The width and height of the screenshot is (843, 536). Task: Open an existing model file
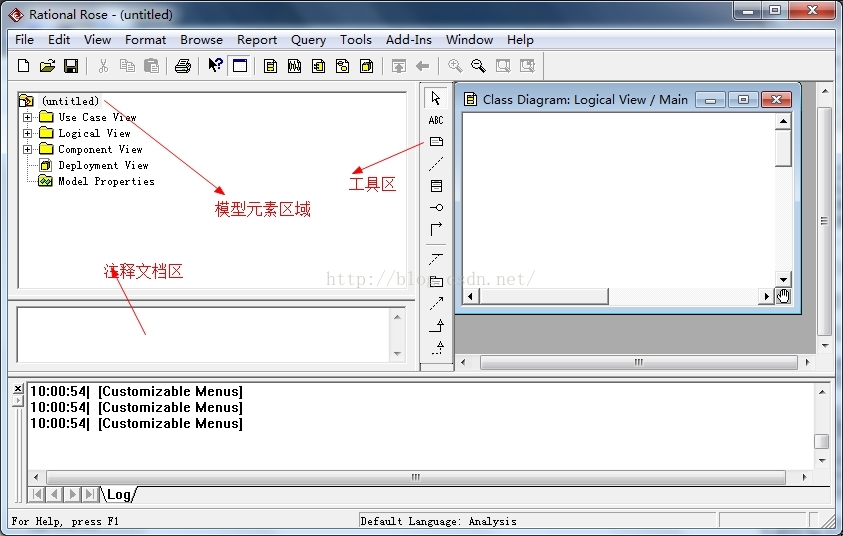pyautogui.click(x=47, y=66)
